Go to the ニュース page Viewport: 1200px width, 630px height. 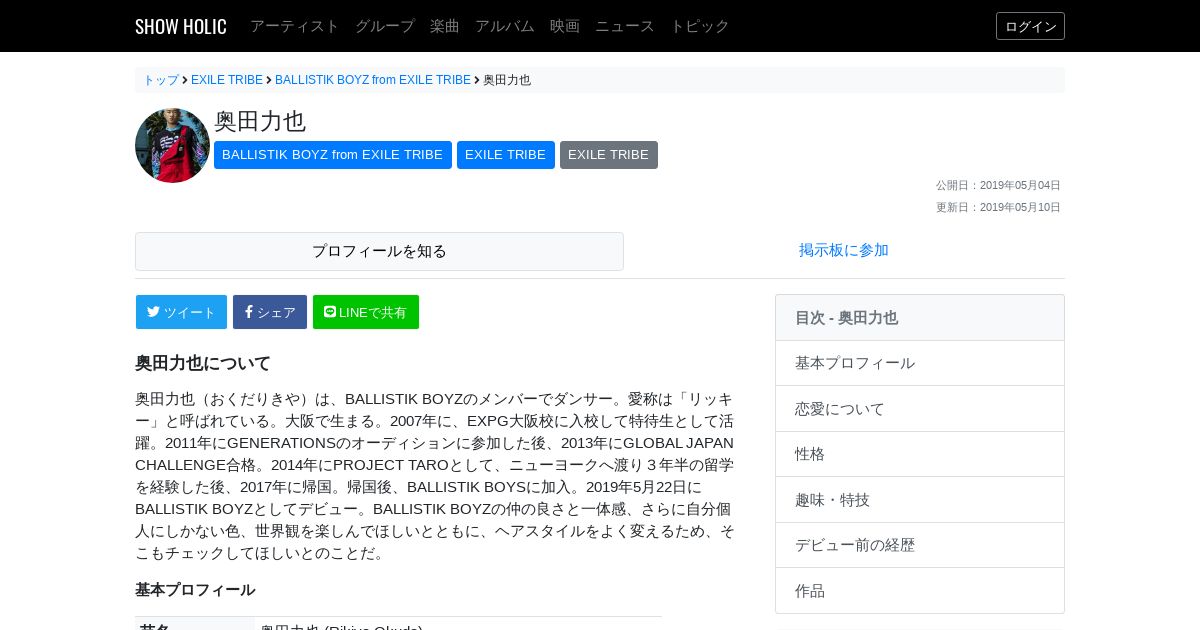click(625, 26)
